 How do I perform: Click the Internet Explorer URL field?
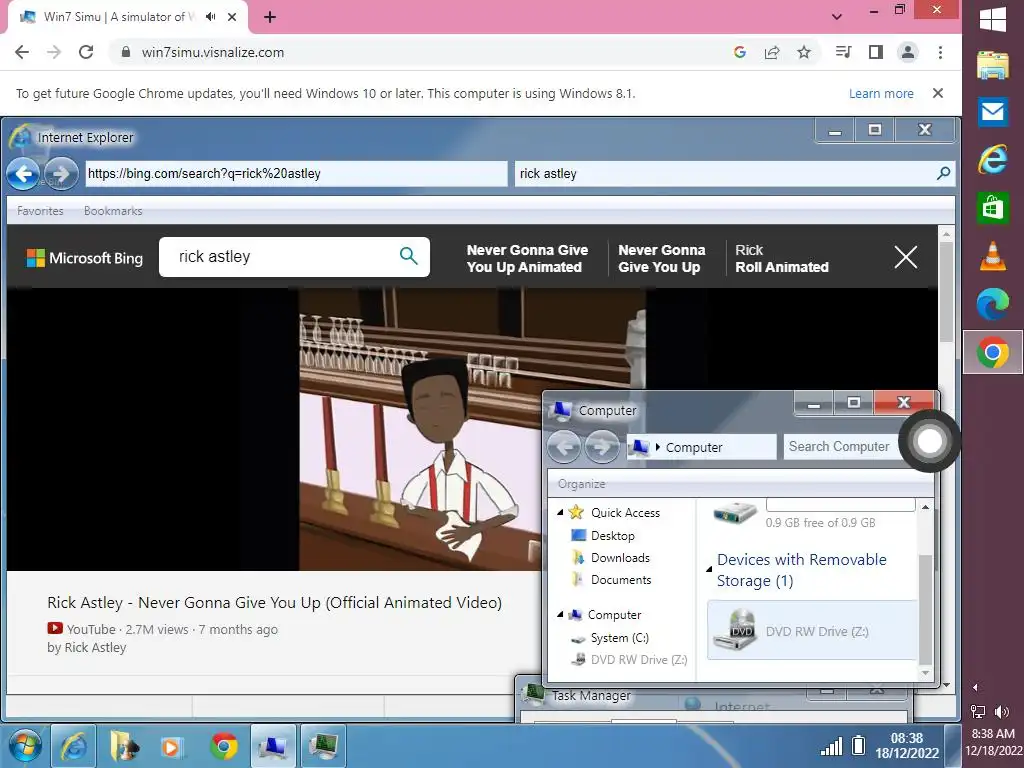[296, 174]
